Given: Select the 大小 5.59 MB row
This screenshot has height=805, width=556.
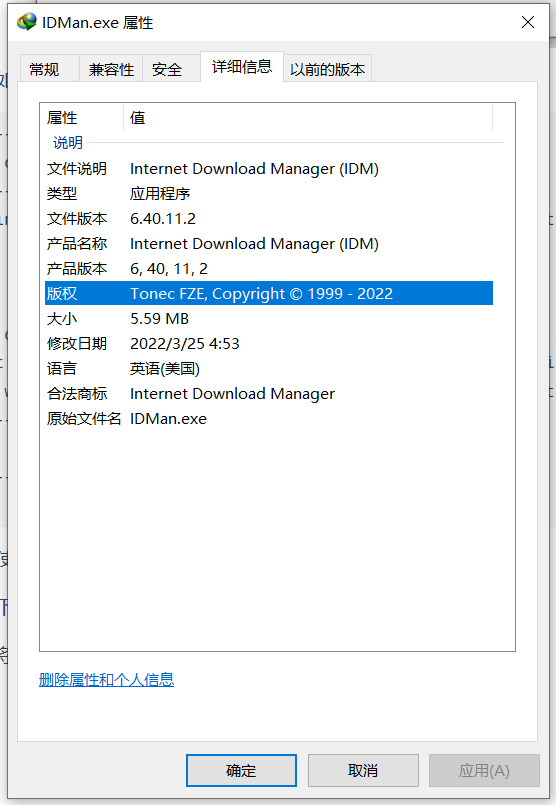Looking at the screenshot, I should point(269,319).
